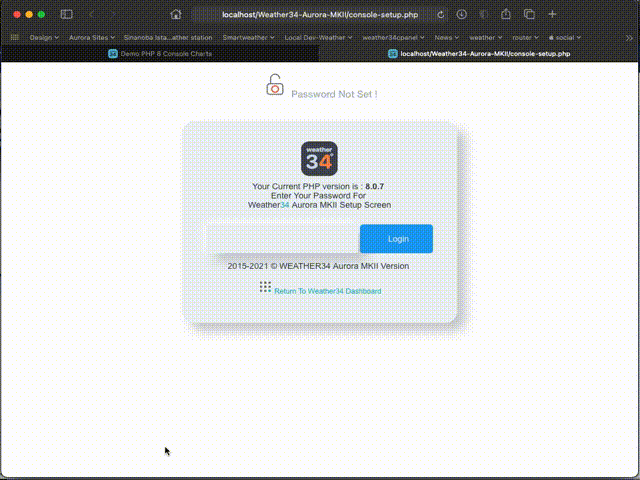This screenshot has height=480, width=640.
Task: Switch to Demo PHP 8 Console Charts tab
Action: [160, 53]
